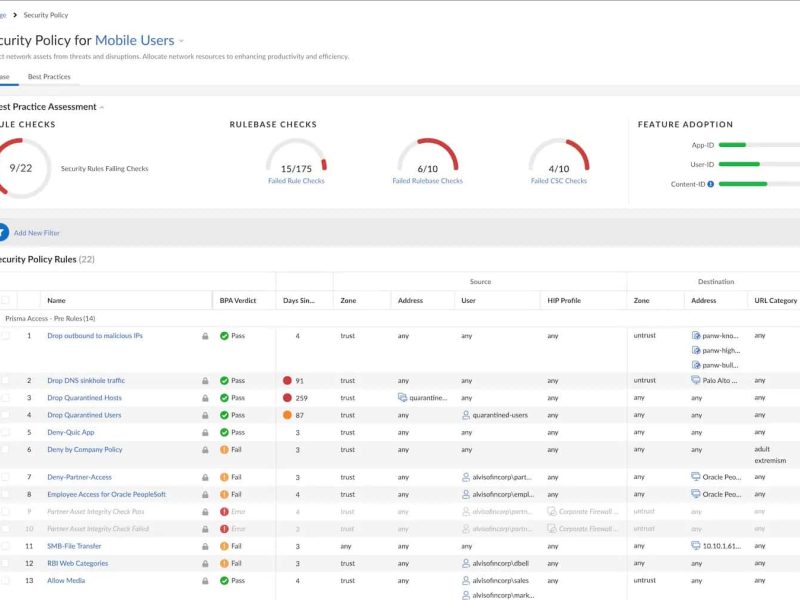This screenshot has width=800, height=600.
Task: Open Failed CSC Checks link
Action: [559, 181]
